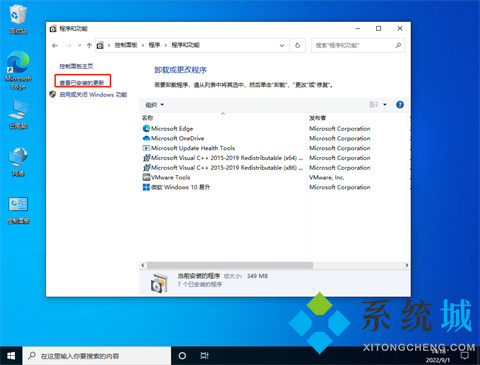This screenshot has height=365, width=480.
Task: Sort by the 发布者 column header
Action: click(317, 118)
